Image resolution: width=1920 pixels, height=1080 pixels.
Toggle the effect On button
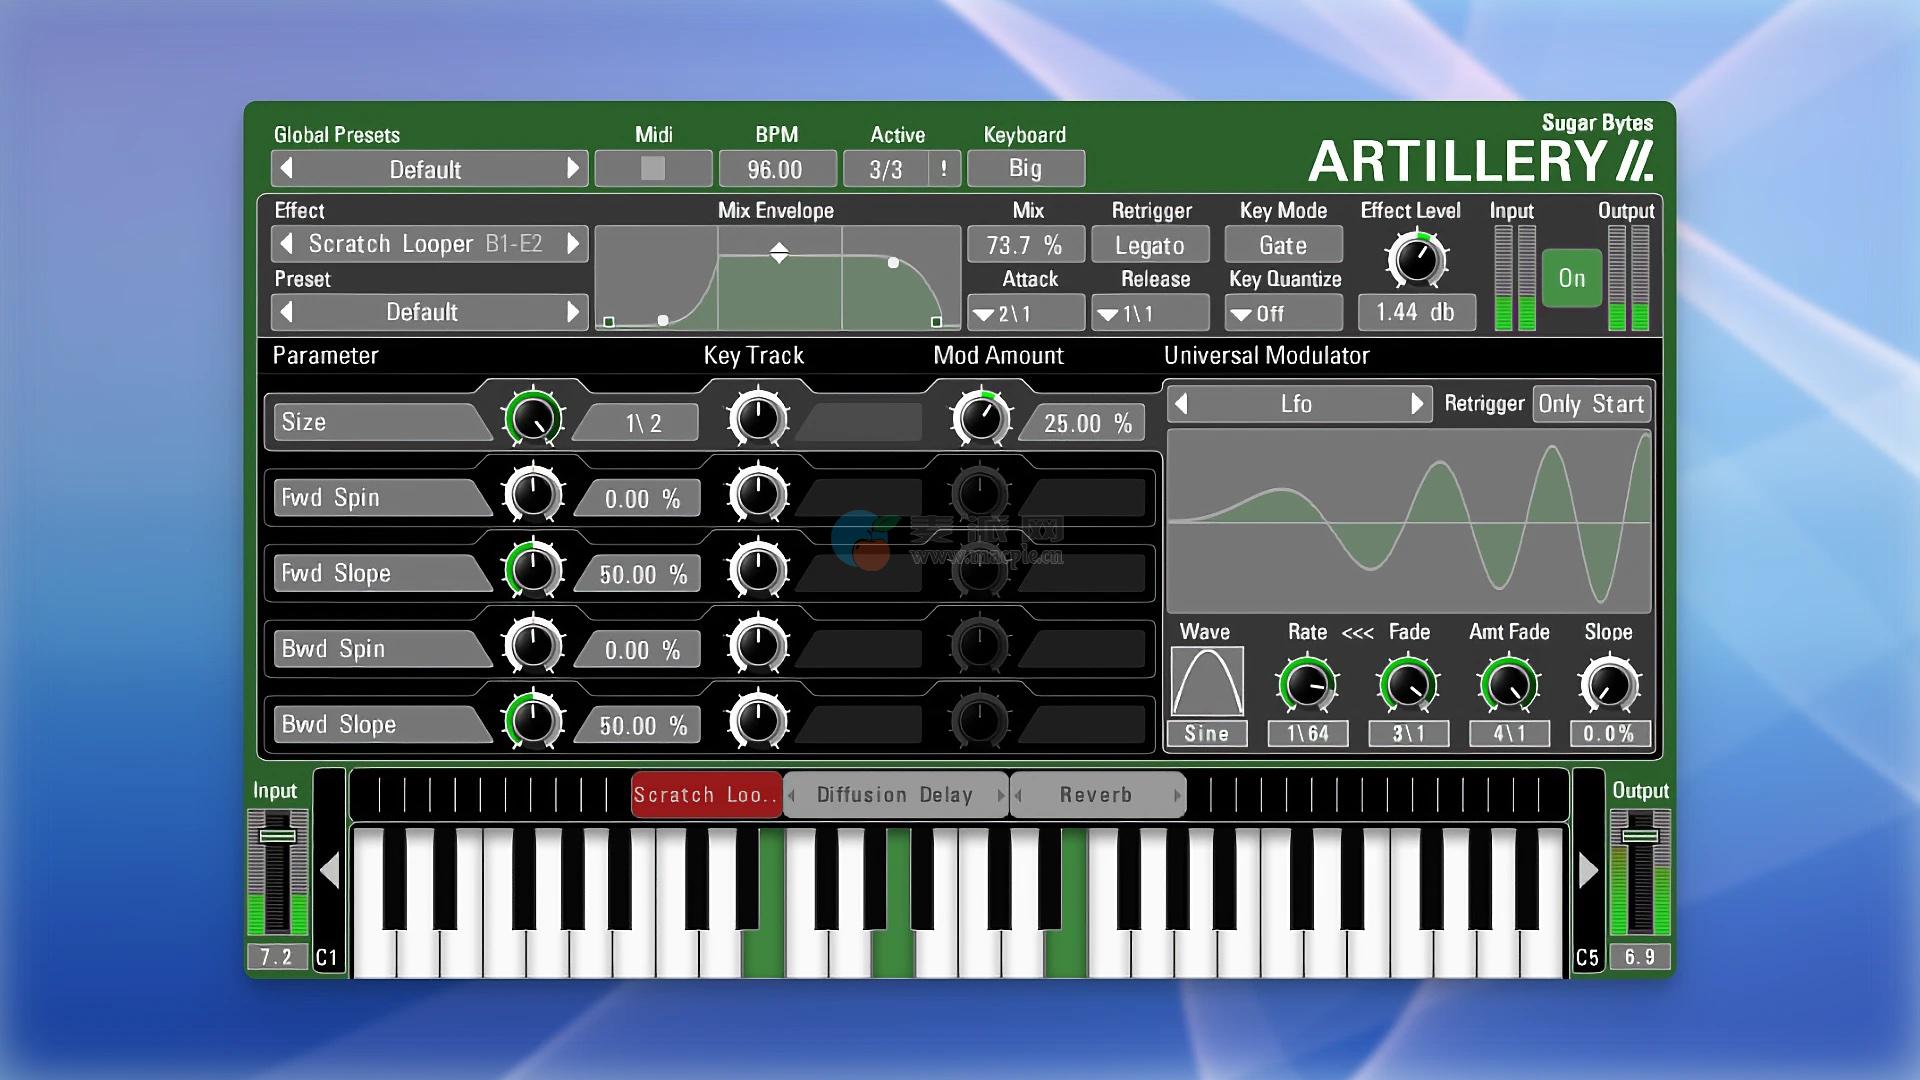(x=1571, y=278)
